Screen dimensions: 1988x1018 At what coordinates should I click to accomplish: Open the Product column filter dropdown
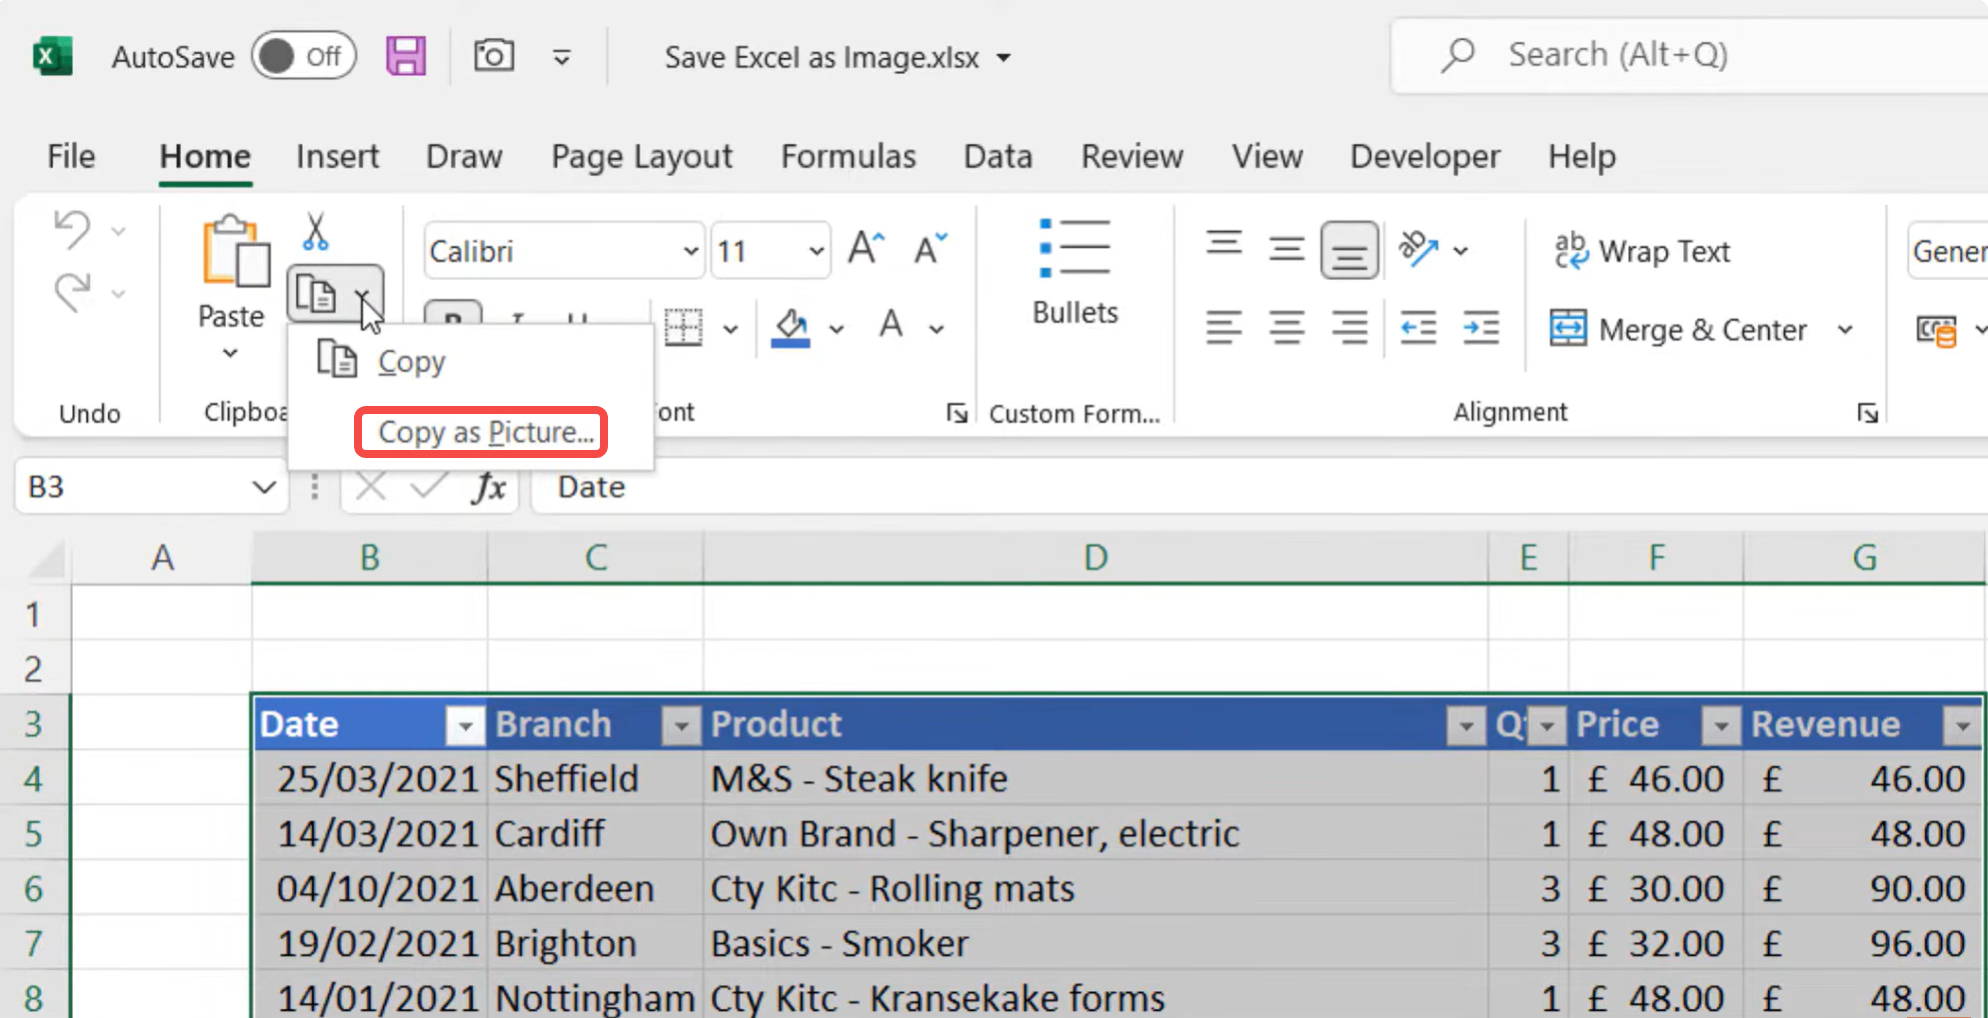[1466, 726]
